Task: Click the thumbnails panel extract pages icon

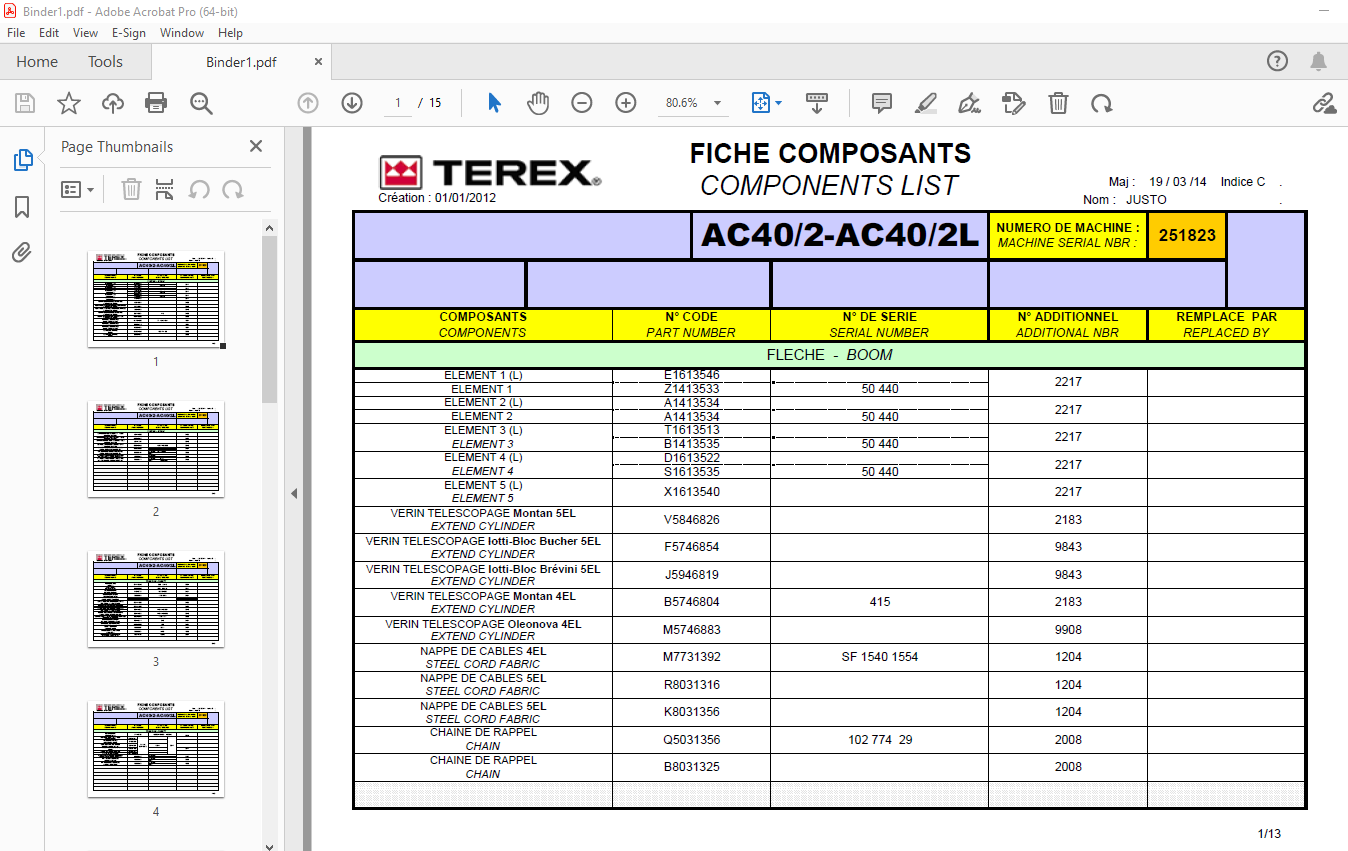Action: click(165, 189)
